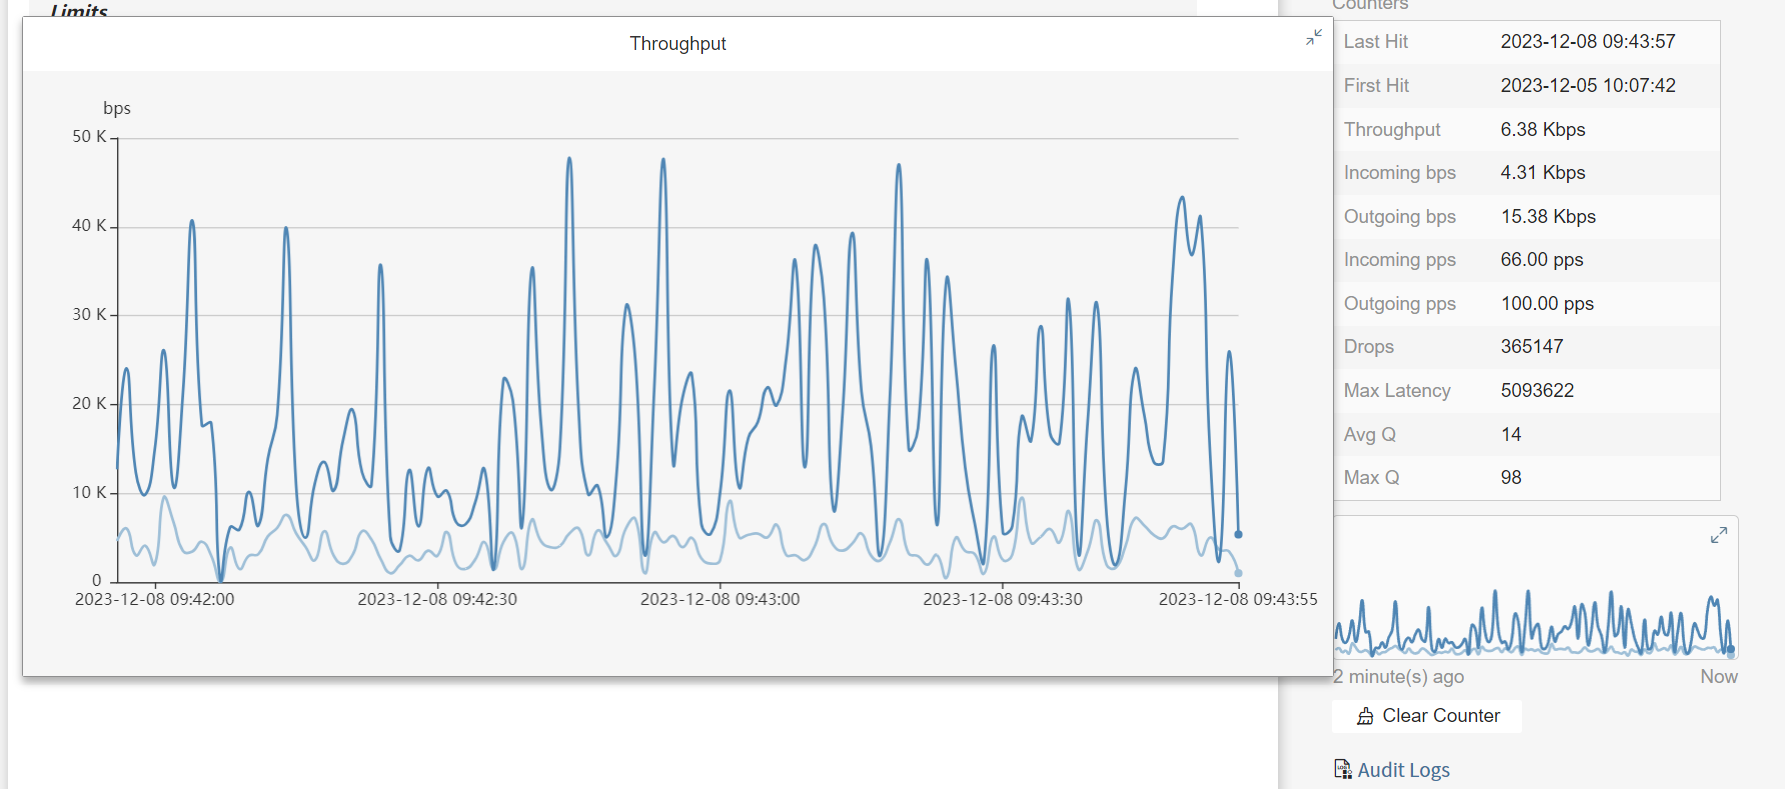Click the broom icon beside Clear Counter

[1365, 716]
